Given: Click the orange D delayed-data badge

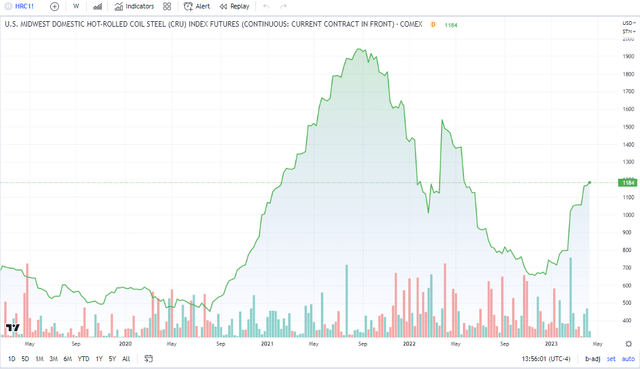Looking at the screenshot, I should 433,25.
